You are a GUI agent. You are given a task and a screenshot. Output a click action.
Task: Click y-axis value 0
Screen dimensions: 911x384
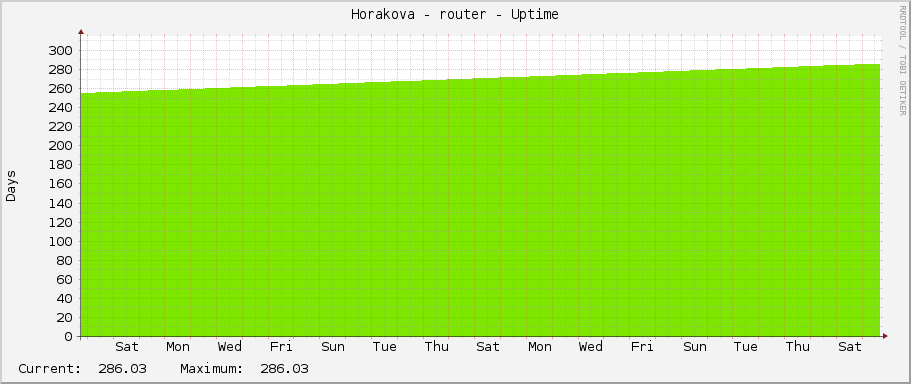[x=69, y=337]
